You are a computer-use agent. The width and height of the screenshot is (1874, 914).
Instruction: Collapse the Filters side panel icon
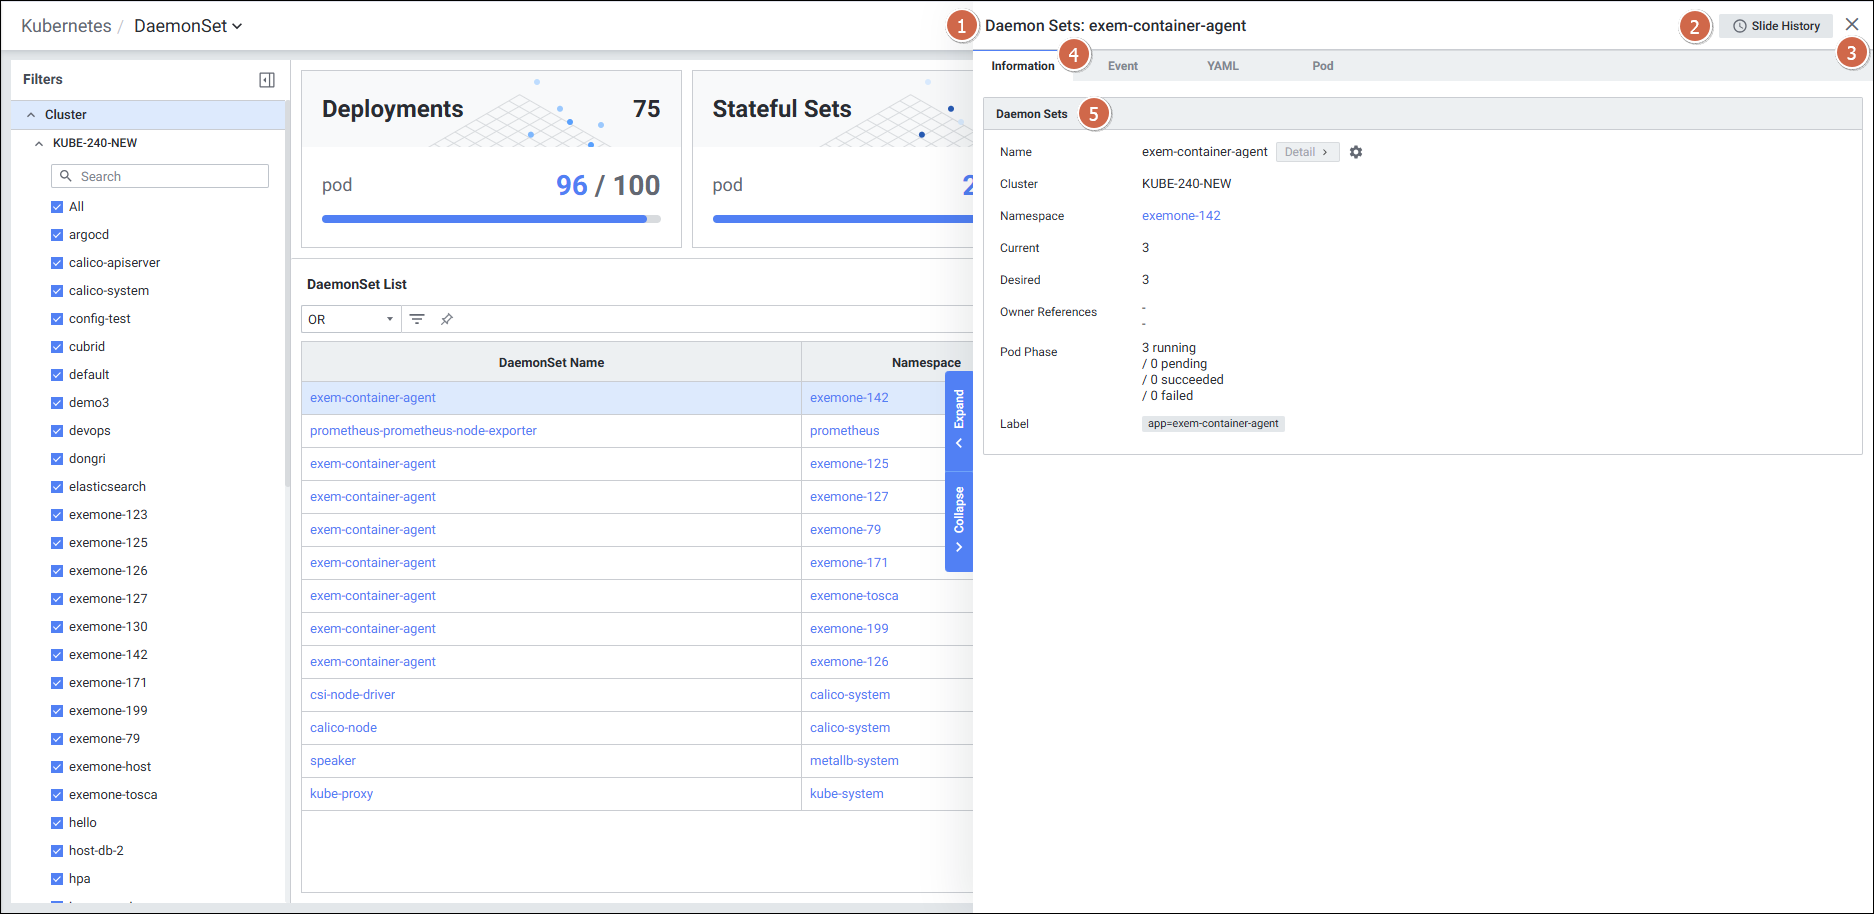pyautogui.click(x=267, y=80)
